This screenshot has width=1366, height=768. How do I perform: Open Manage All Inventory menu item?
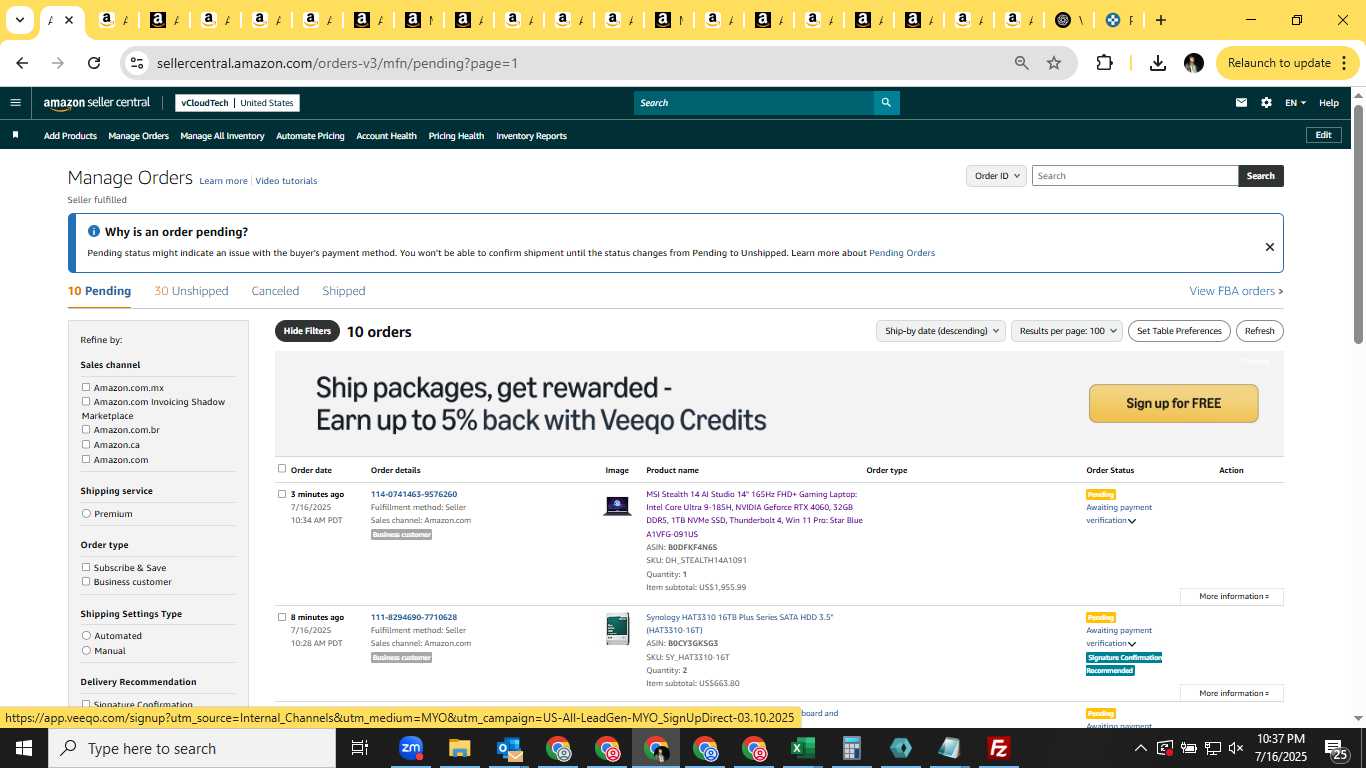tap(222, 136)
